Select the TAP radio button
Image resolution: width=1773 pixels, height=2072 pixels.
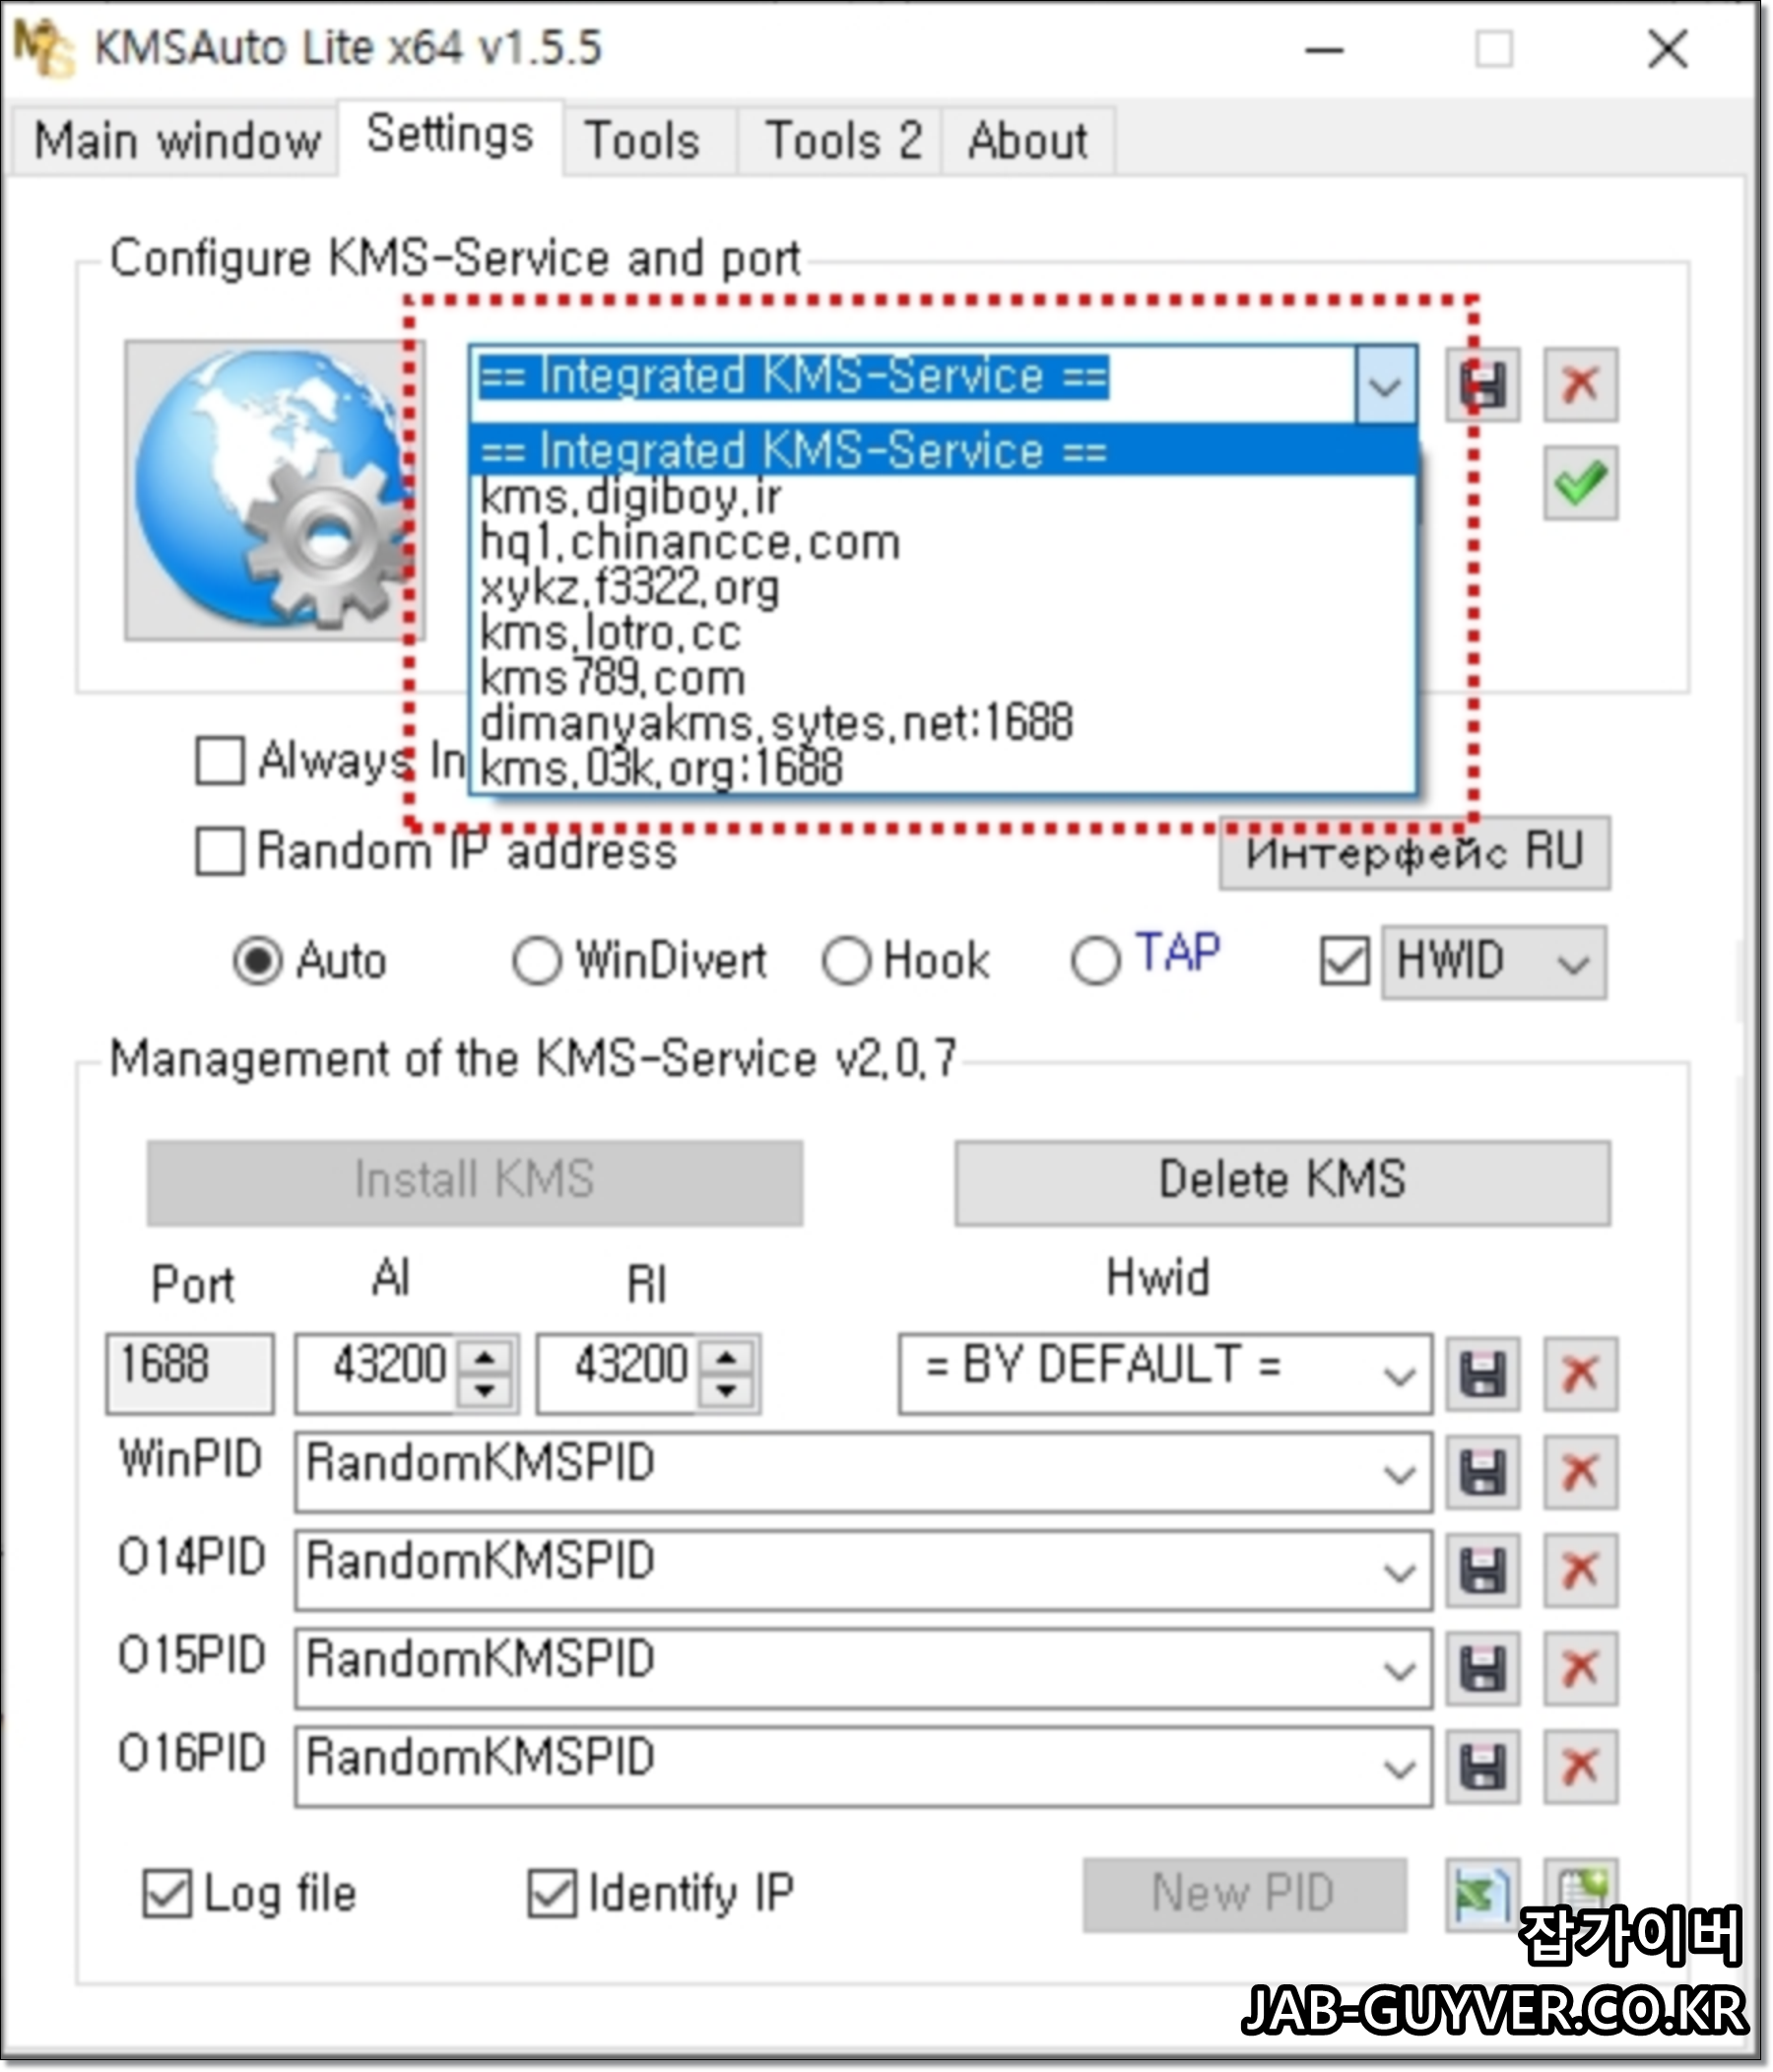(1096, 962)
